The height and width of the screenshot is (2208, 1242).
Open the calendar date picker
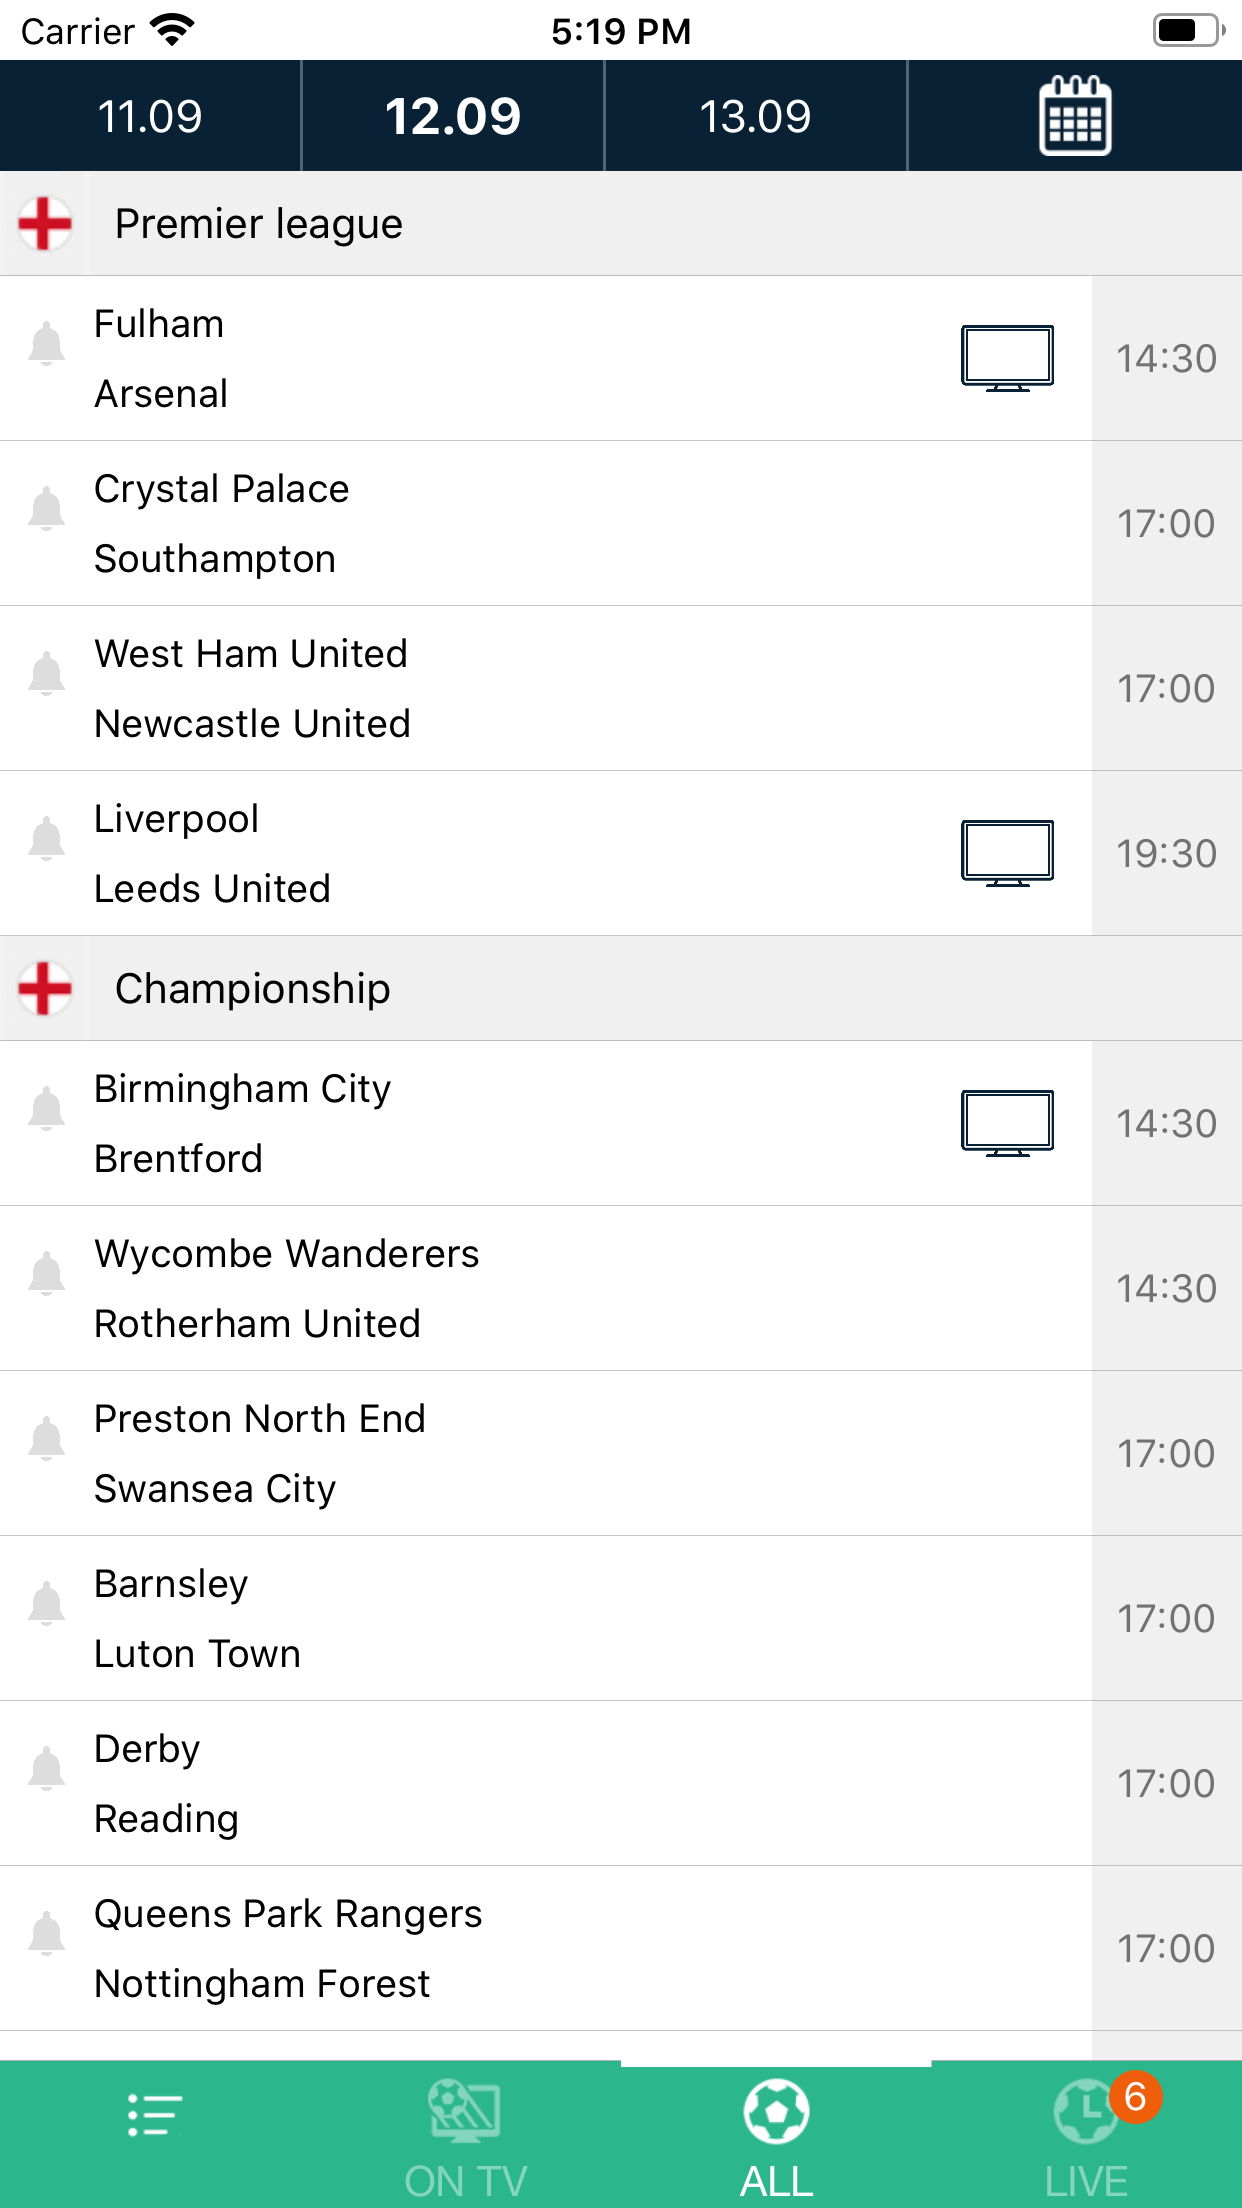(x=1075, y=116)
